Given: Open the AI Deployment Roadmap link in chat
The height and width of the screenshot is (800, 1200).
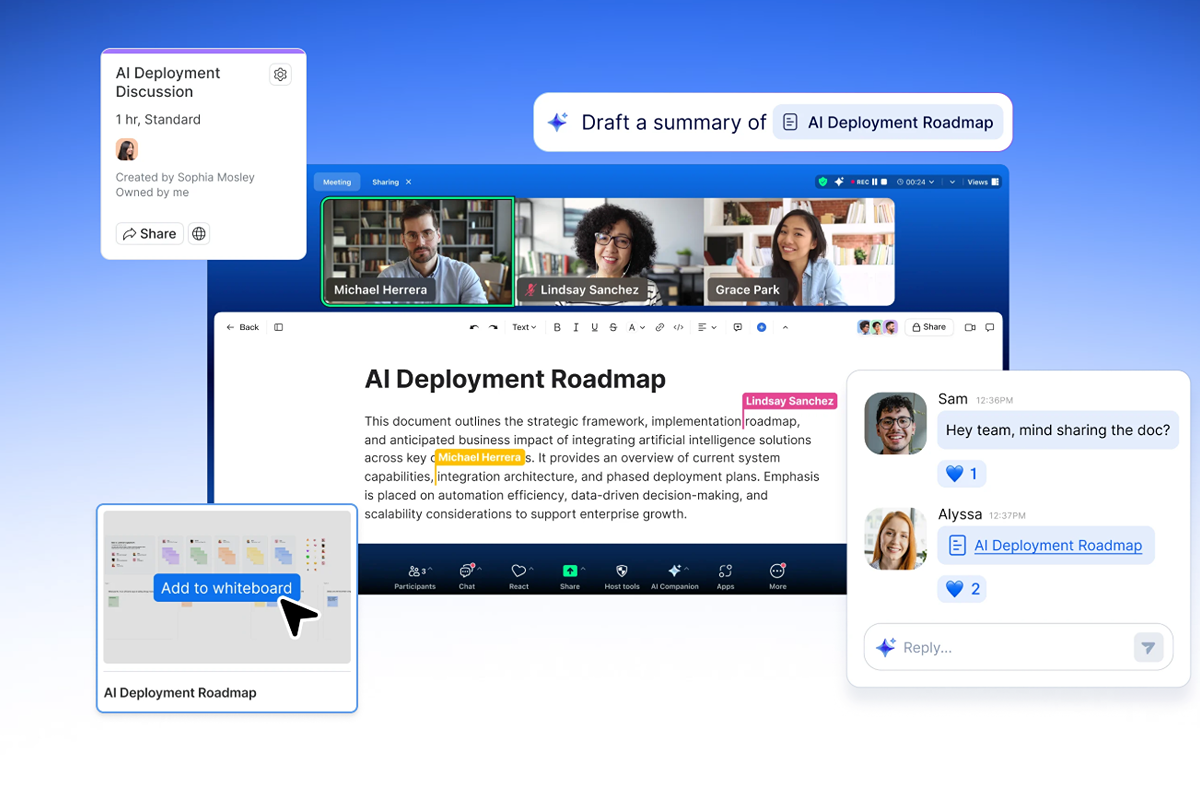Looking at the screenshot, I should [1058, 545].
